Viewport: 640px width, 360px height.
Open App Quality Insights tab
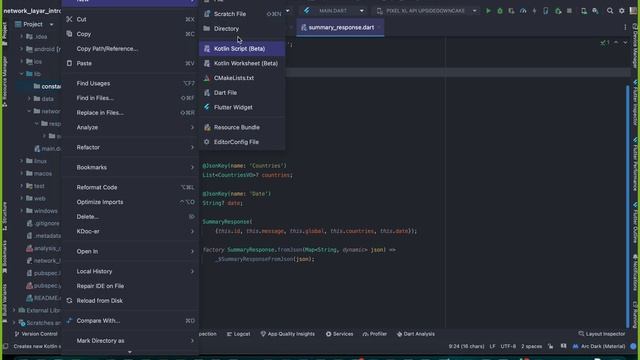tap(288, 334)
